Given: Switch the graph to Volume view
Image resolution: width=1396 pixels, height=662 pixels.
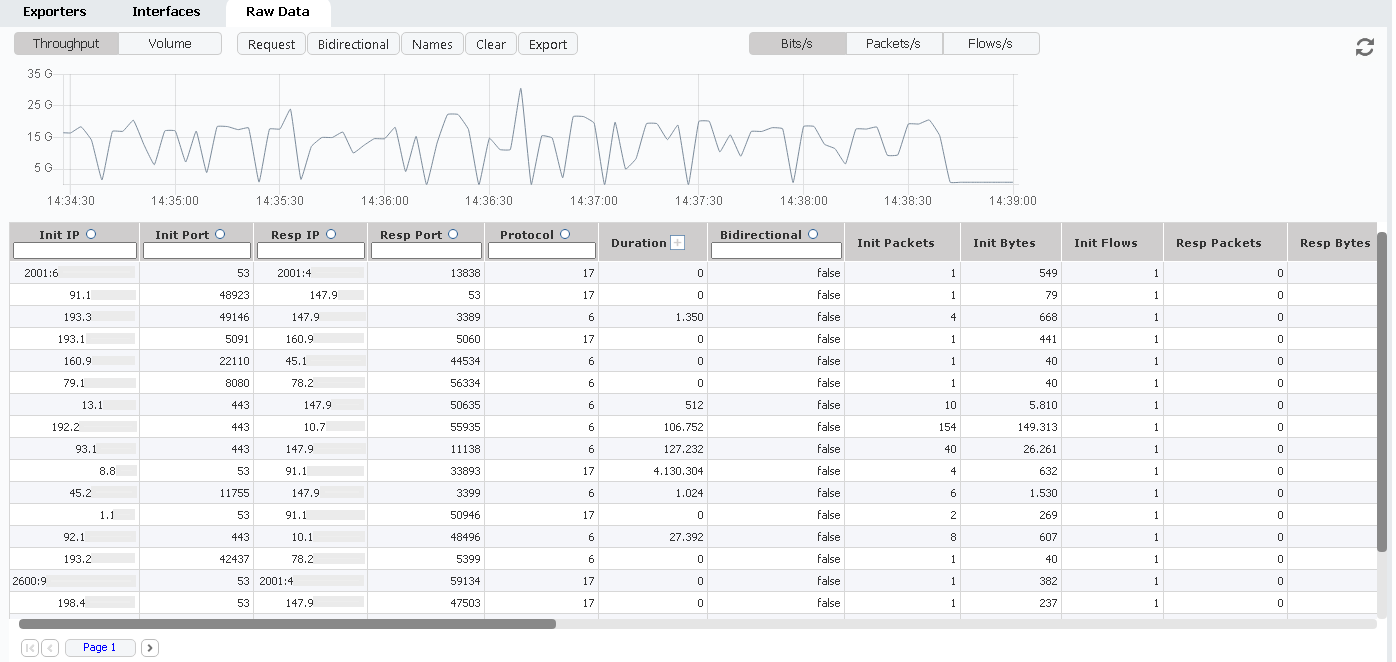Looking at the screenshot, I should tap(170, 43).
